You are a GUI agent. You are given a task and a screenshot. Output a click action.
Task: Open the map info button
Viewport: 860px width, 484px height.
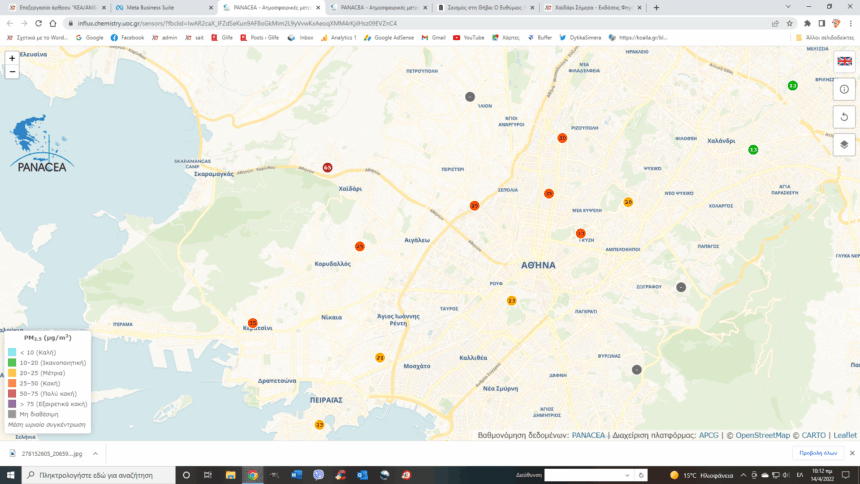[844, 89]
